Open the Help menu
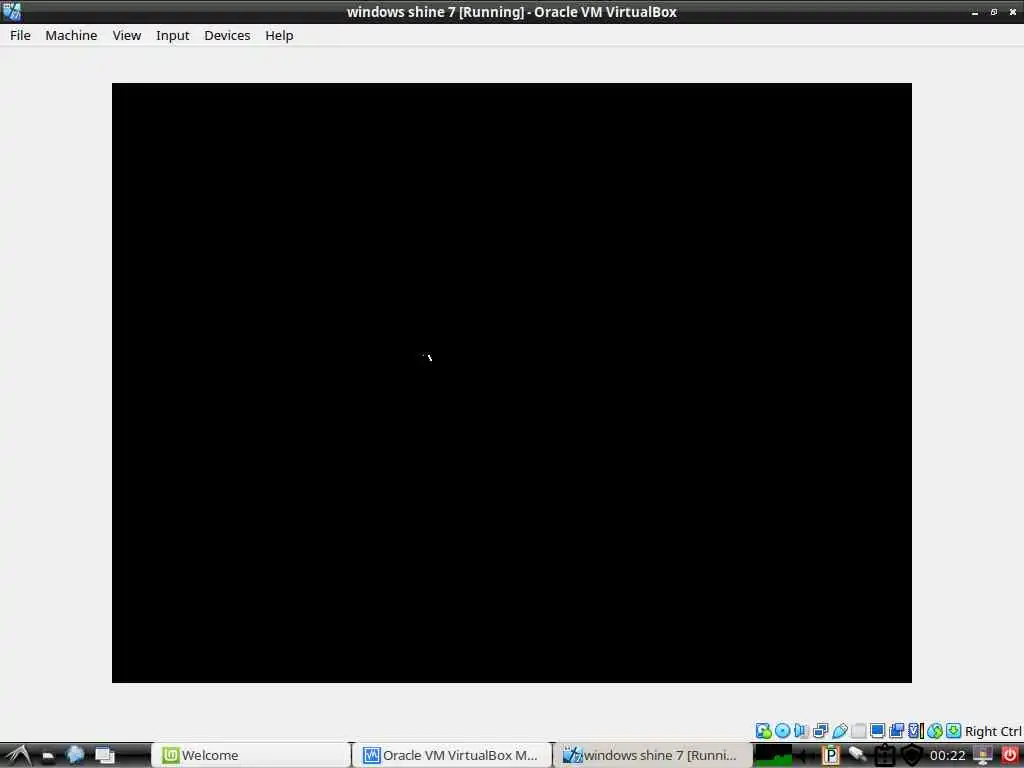 point(279,35)
